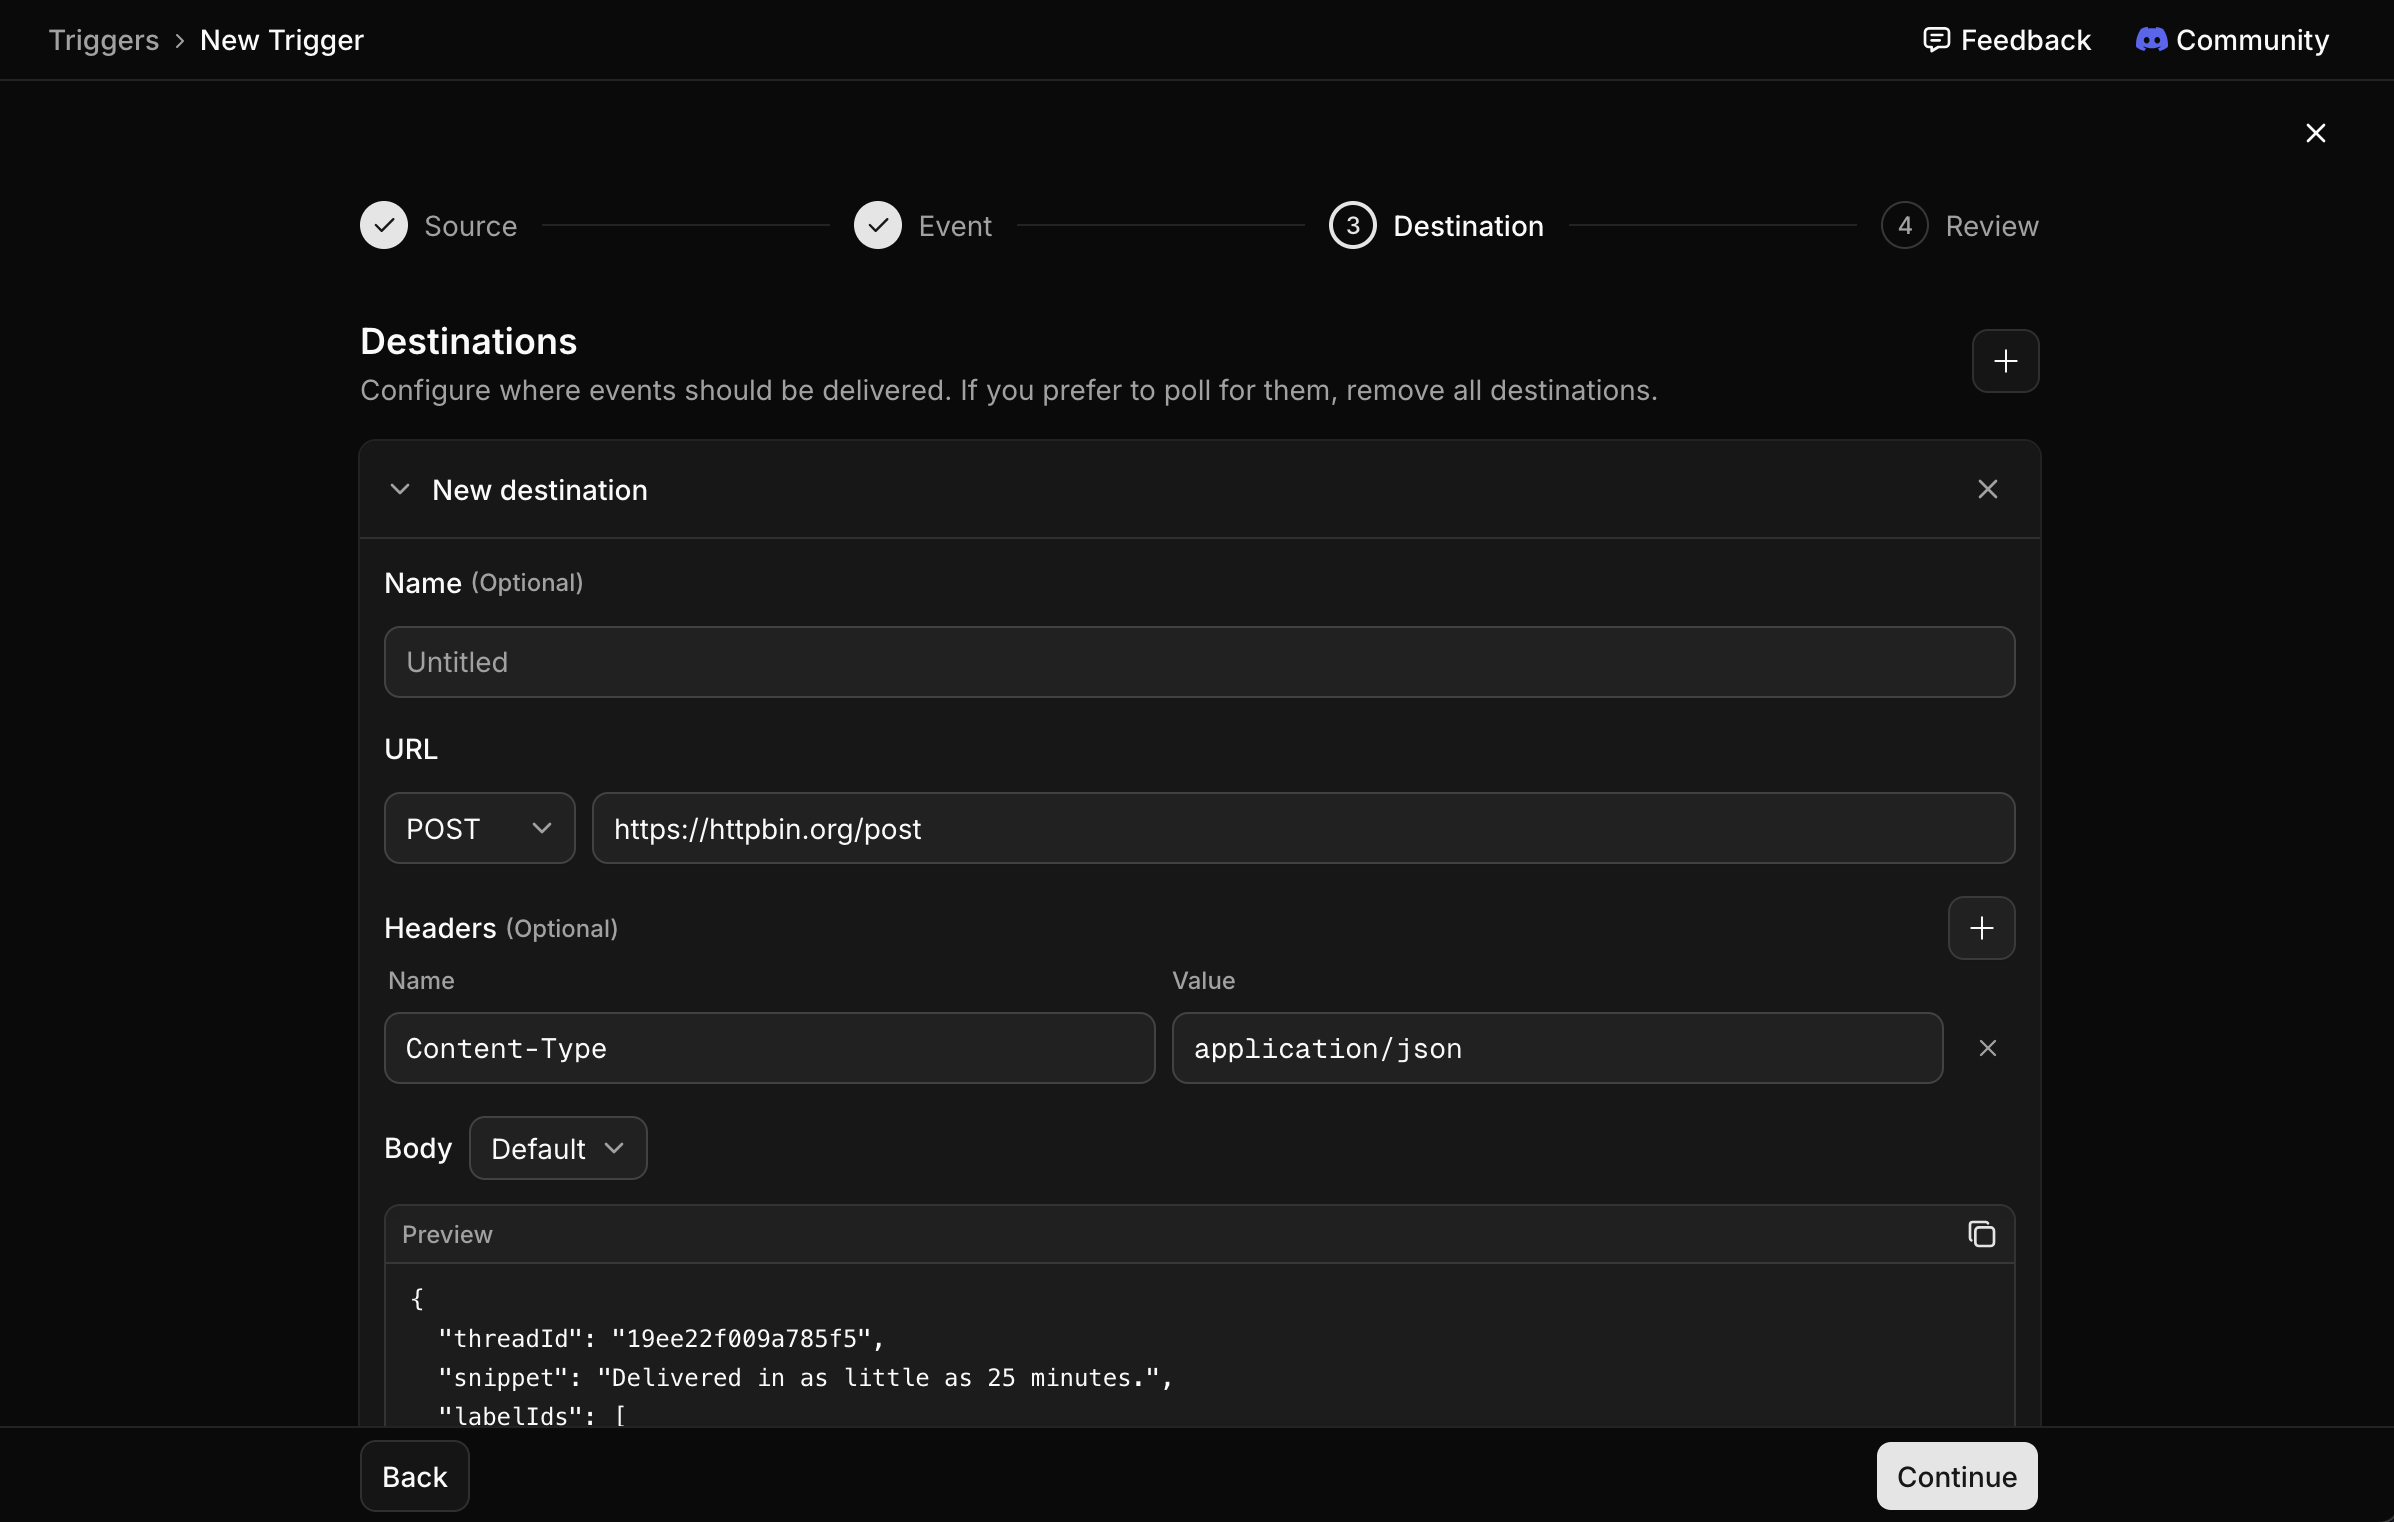Click the Feedback chat icon
2394x1522 pixels.
click(x=1936, y=40)
